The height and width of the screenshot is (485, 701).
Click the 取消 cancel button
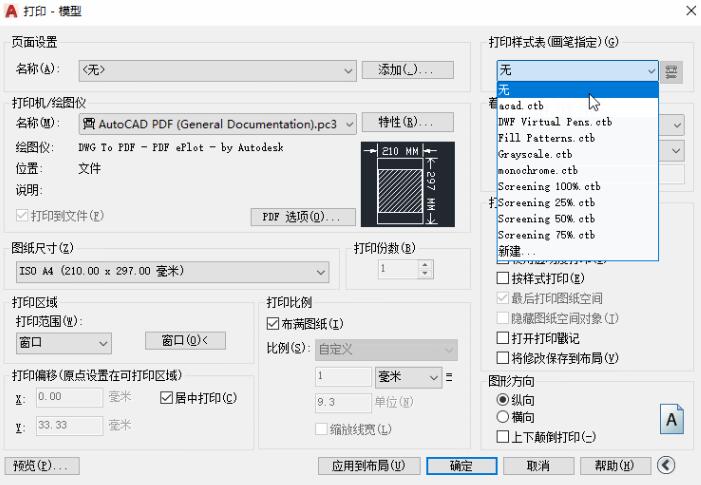pyautogui.click(x=538, y=466)
